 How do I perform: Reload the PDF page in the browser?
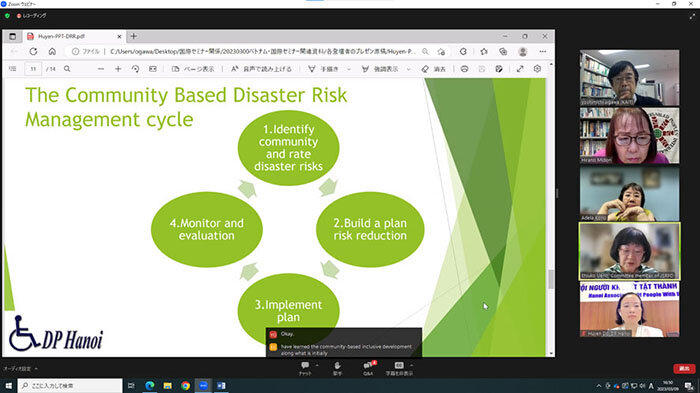tap(33, 52)
